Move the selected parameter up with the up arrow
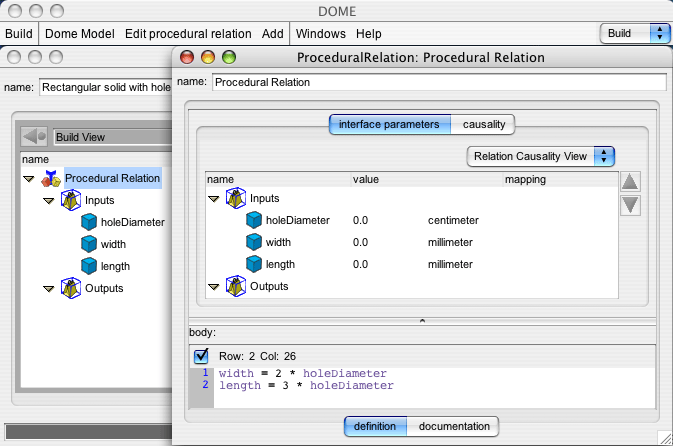Screen dimensions: 673x446 click(630, 182)
